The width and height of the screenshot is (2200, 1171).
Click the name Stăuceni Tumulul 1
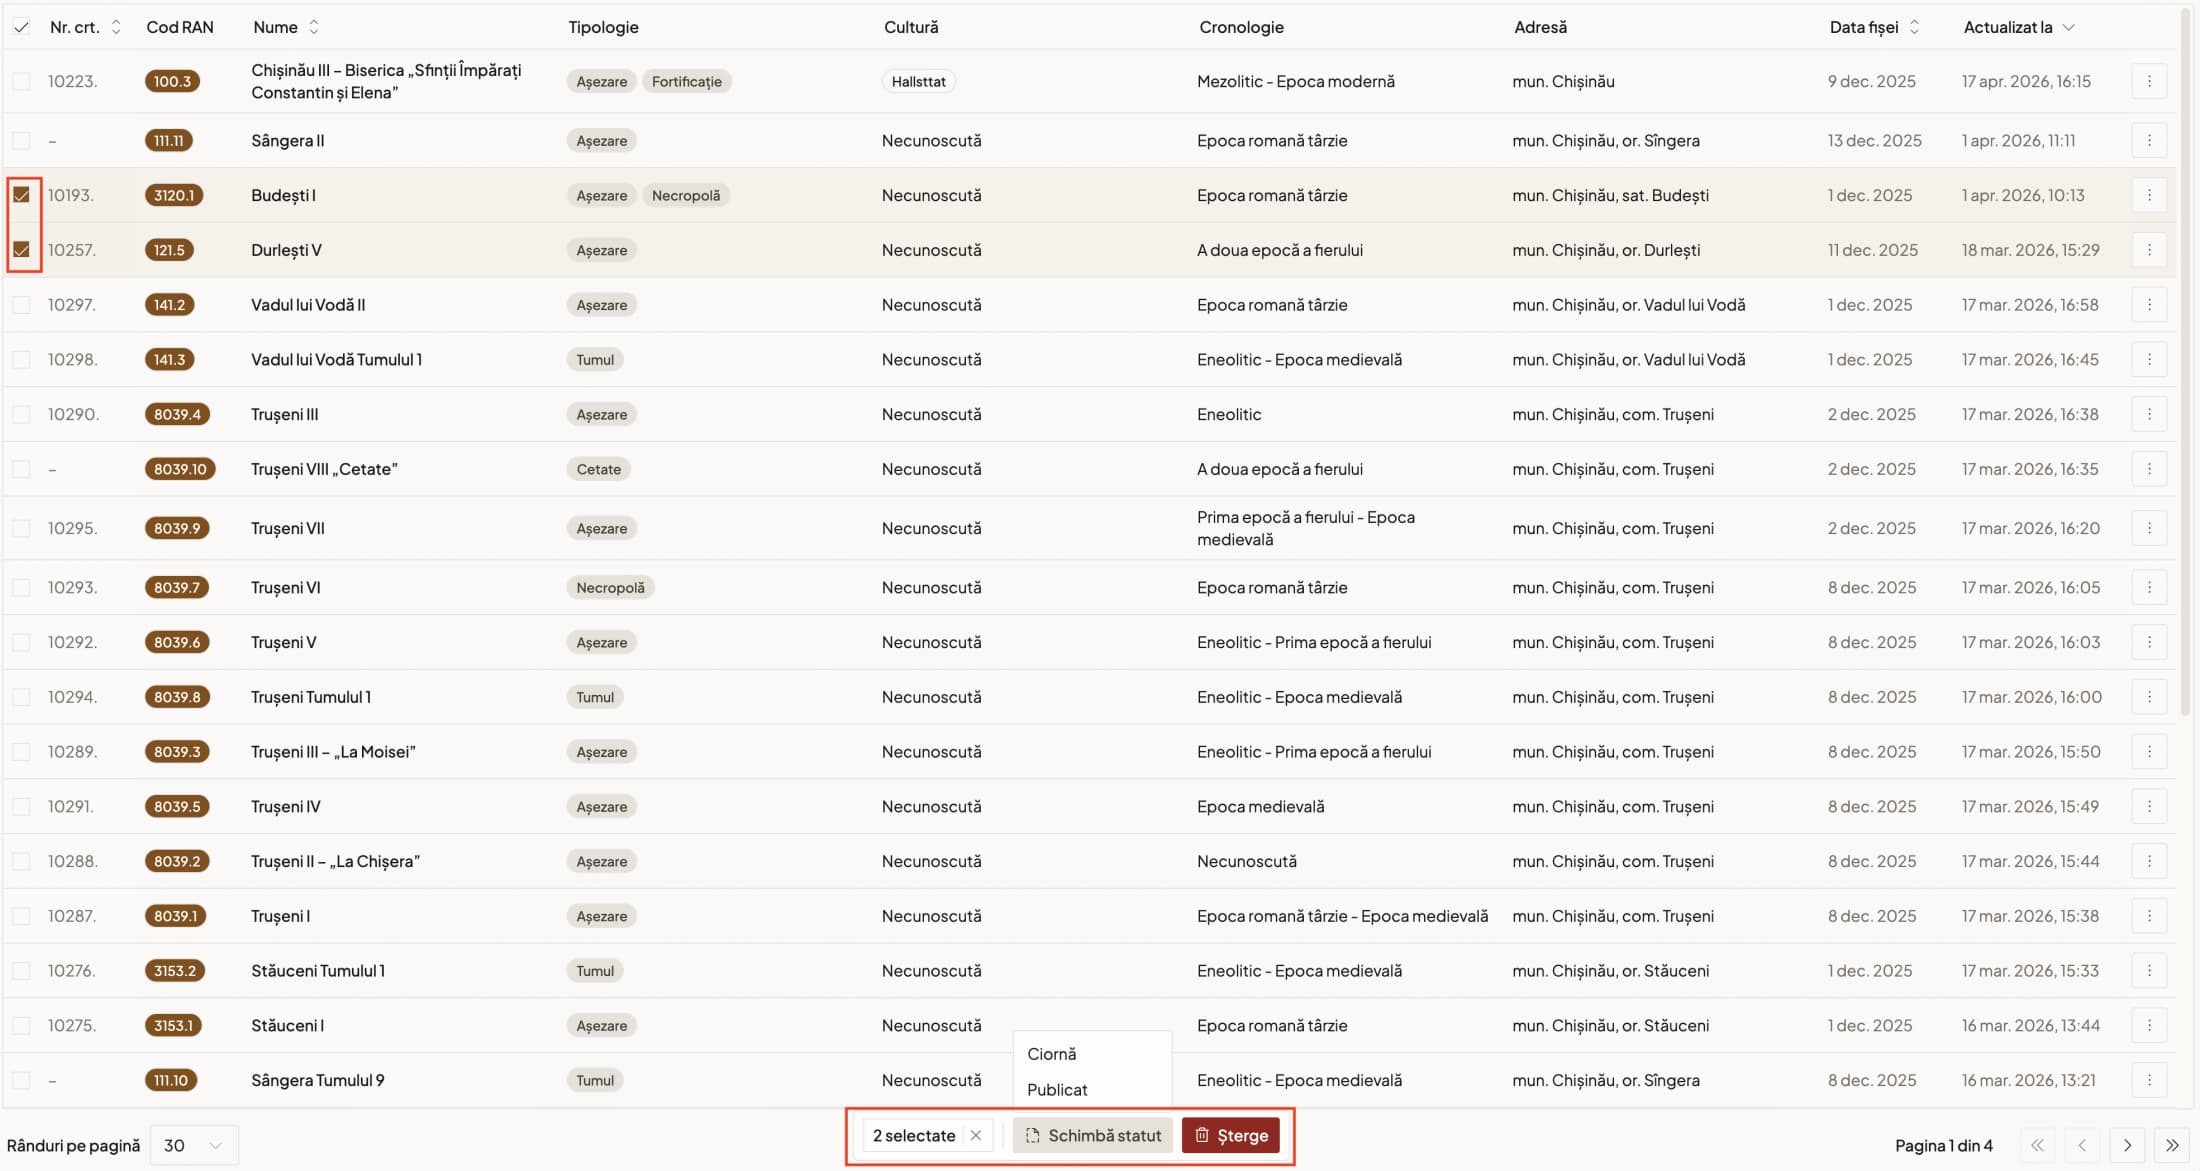tap(318, 971)
